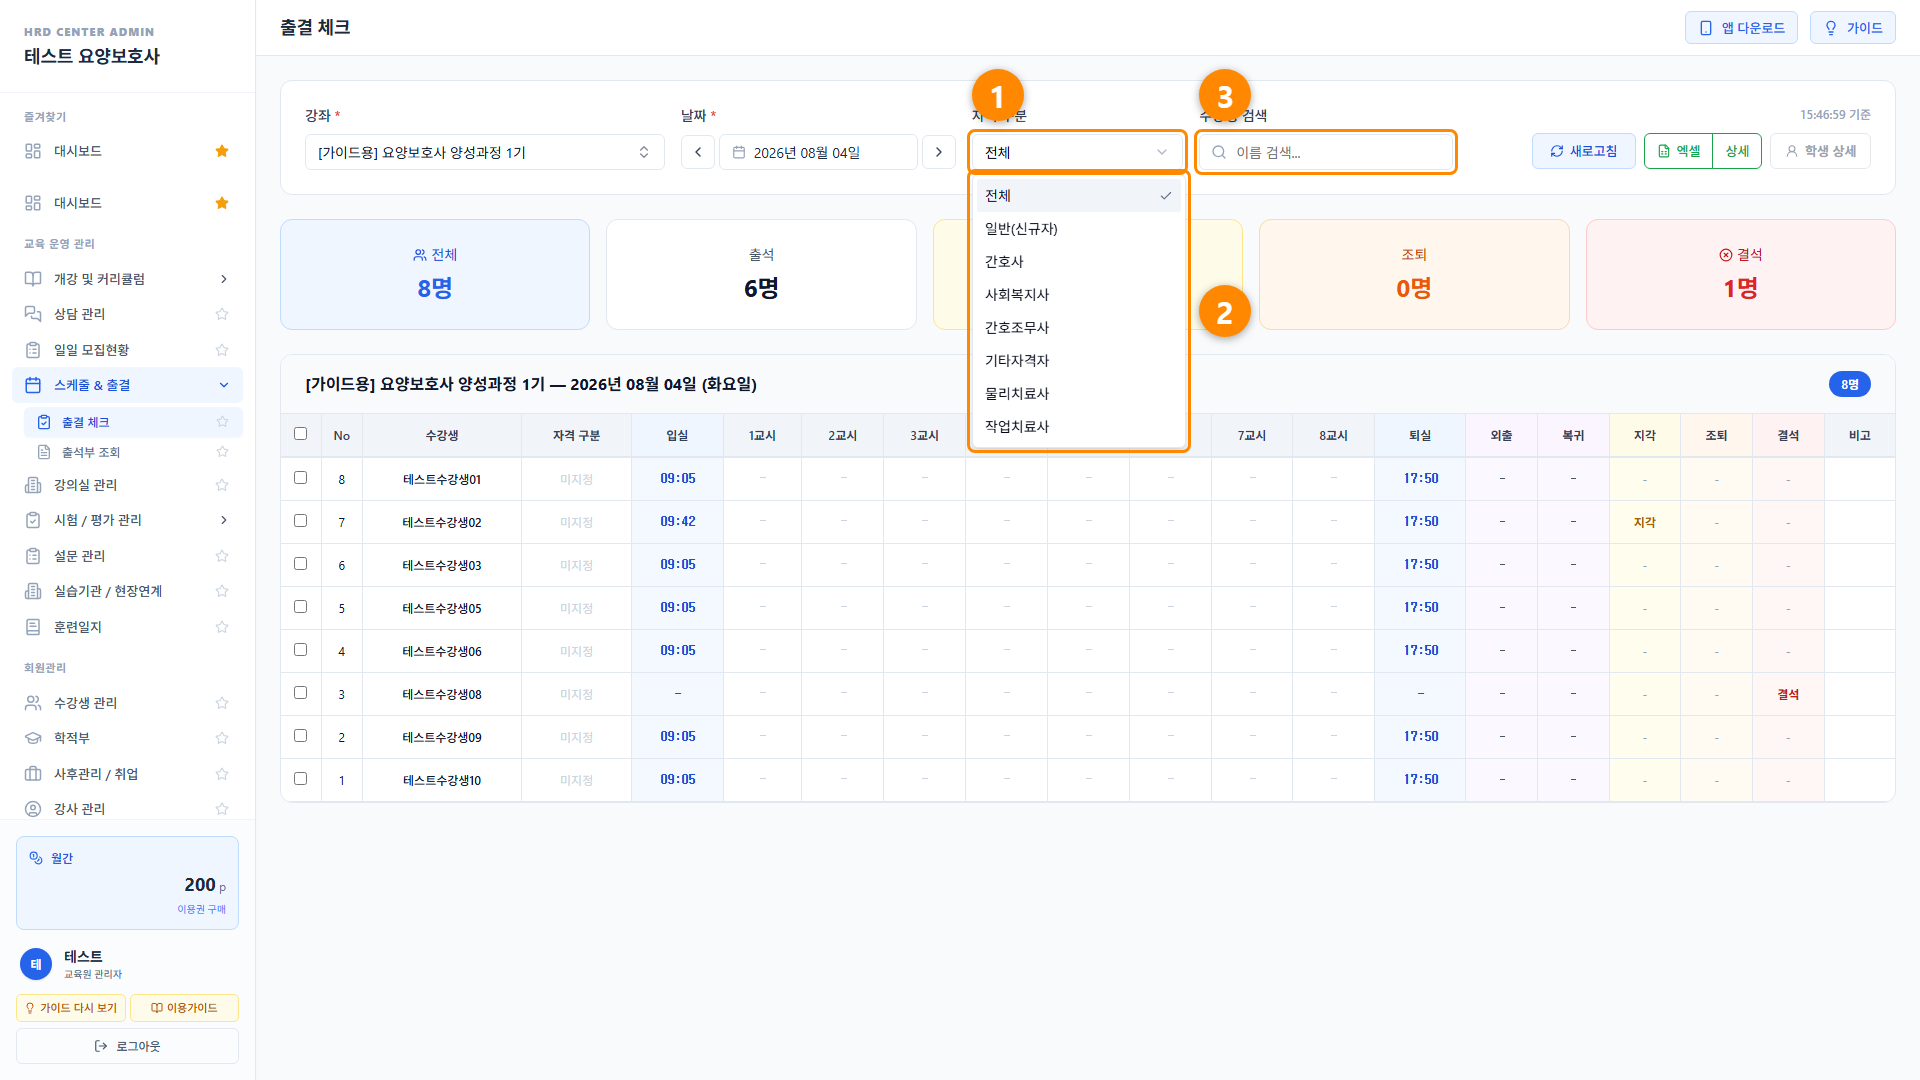Open the 이용권 구매 link
This screenshot has width=1920, height=1080.
[201, 909]
